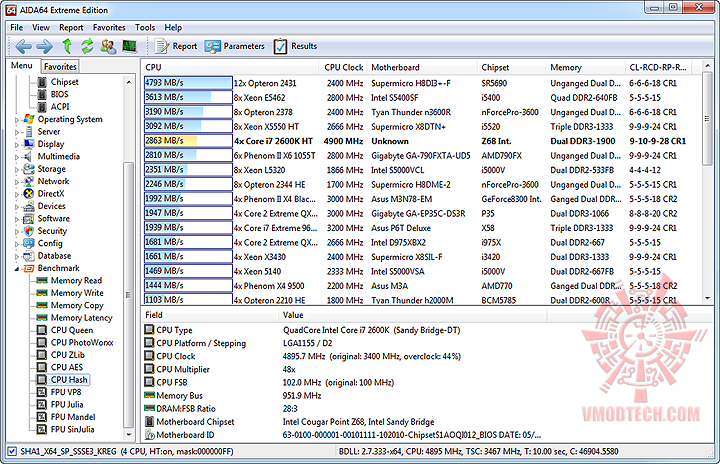The width and height of the screenshot is (720, 464).
Task: Open benchmark Parameters
Action: pos(235,46)
